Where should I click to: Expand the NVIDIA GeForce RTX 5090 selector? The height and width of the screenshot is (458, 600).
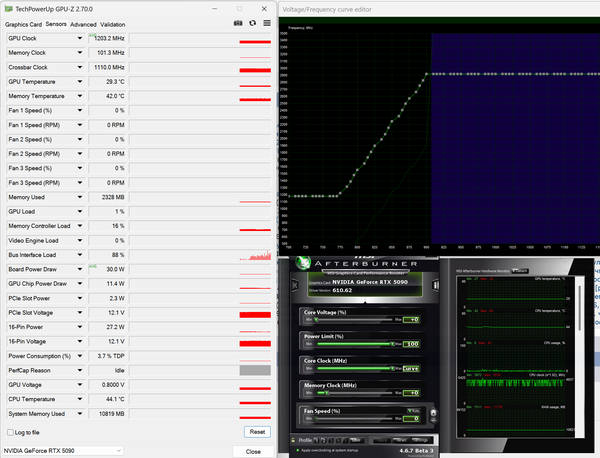[62, 451]
